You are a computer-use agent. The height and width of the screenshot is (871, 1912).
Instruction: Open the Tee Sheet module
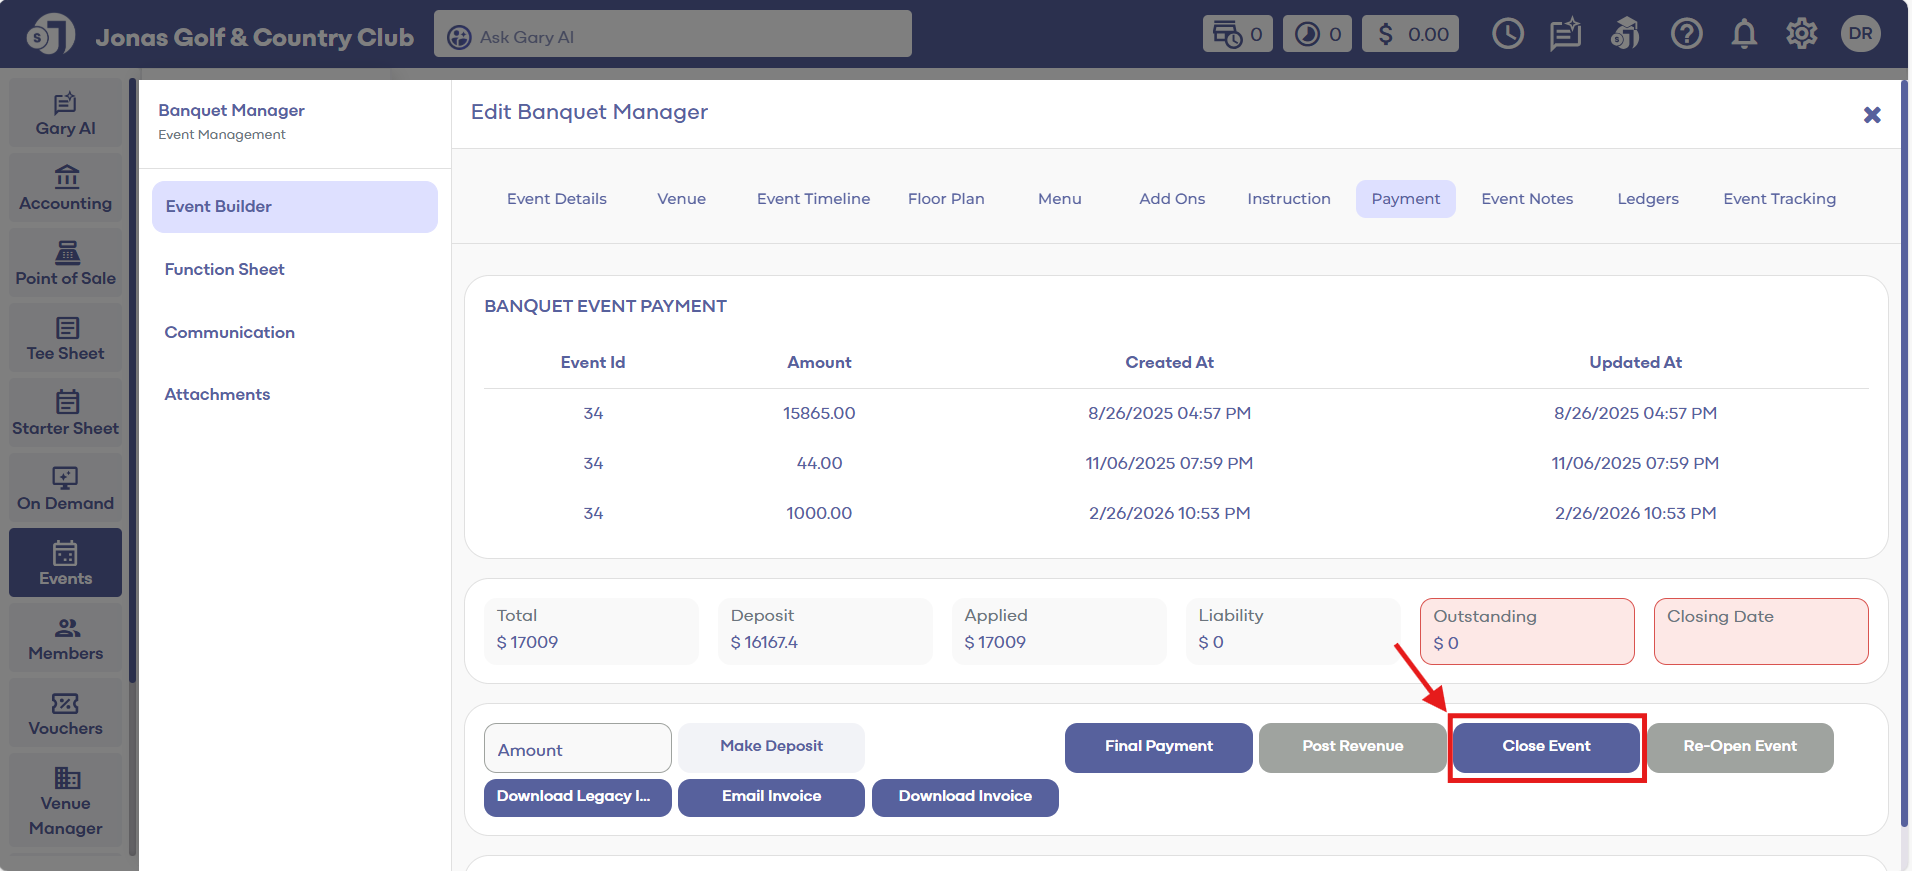(66, 339)
